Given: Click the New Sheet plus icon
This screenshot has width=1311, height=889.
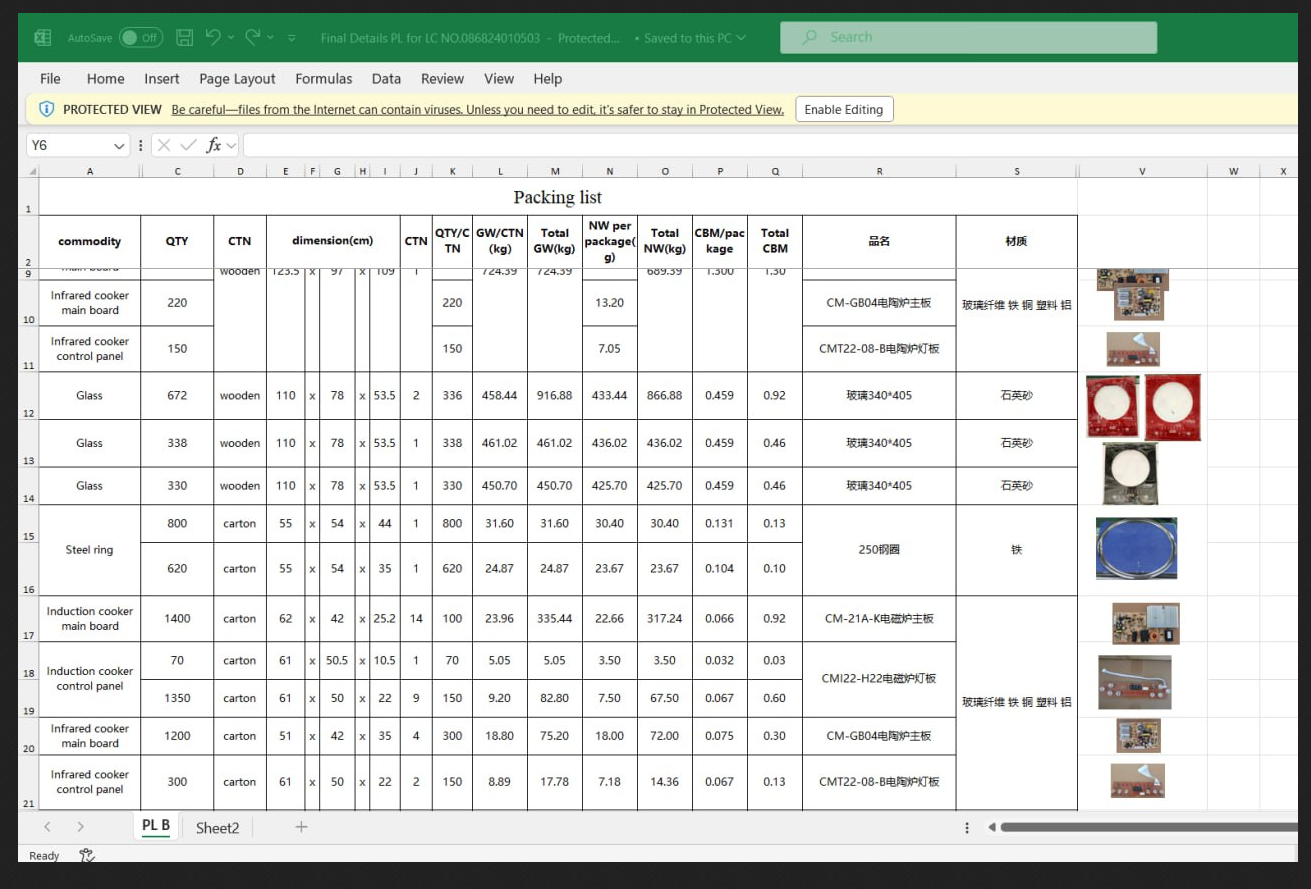Looking at the screenshot, I should tap(301, 827).
